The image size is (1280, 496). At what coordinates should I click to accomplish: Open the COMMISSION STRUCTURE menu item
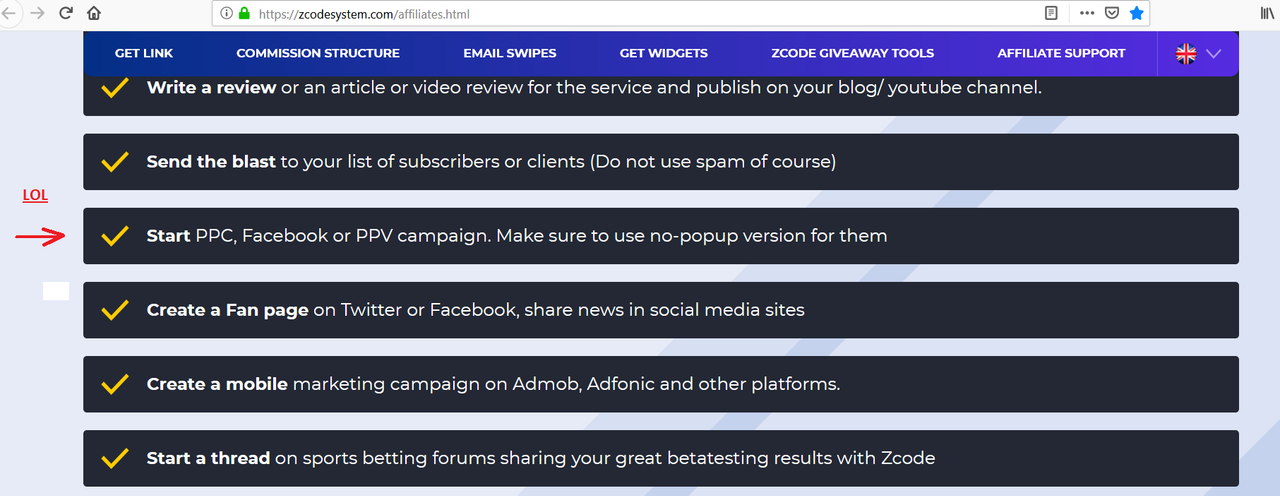(318, 53)
